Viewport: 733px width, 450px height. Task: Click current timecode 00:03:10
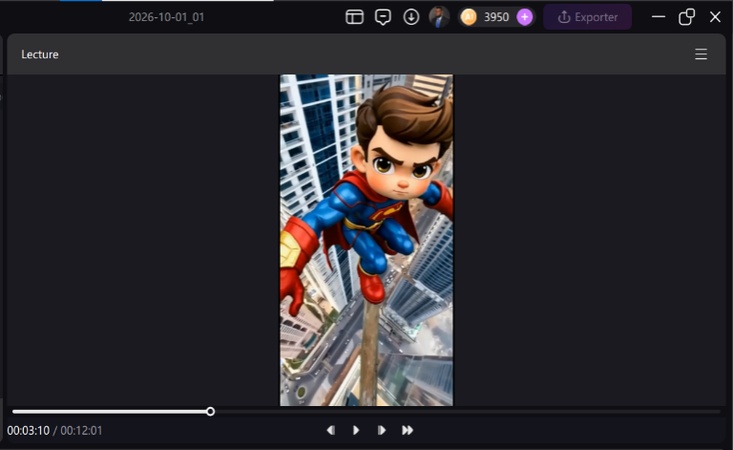pyautogui.click(x=28, y=430)
